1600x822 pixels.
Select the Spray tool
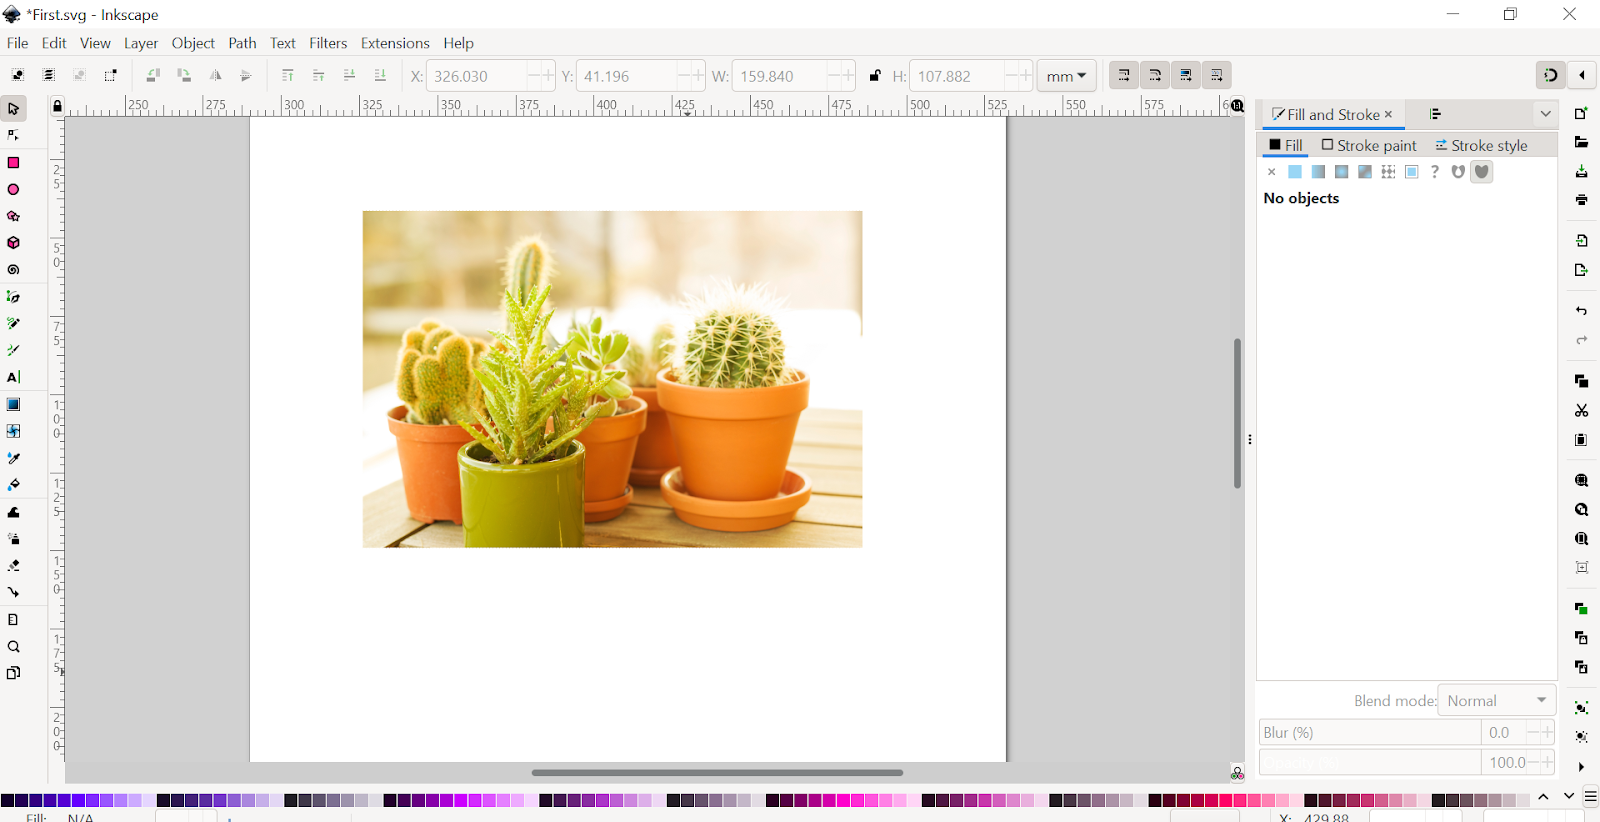pos(14,539)
